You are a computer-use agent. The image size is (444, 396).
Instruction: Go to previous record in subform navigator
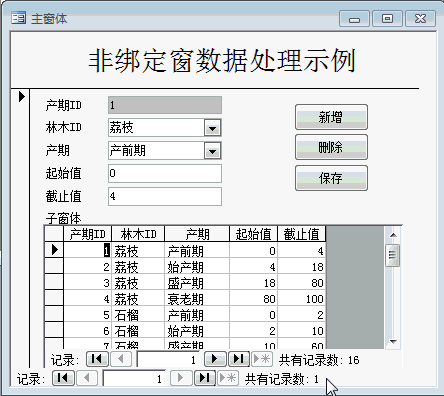tap(120, 359)
